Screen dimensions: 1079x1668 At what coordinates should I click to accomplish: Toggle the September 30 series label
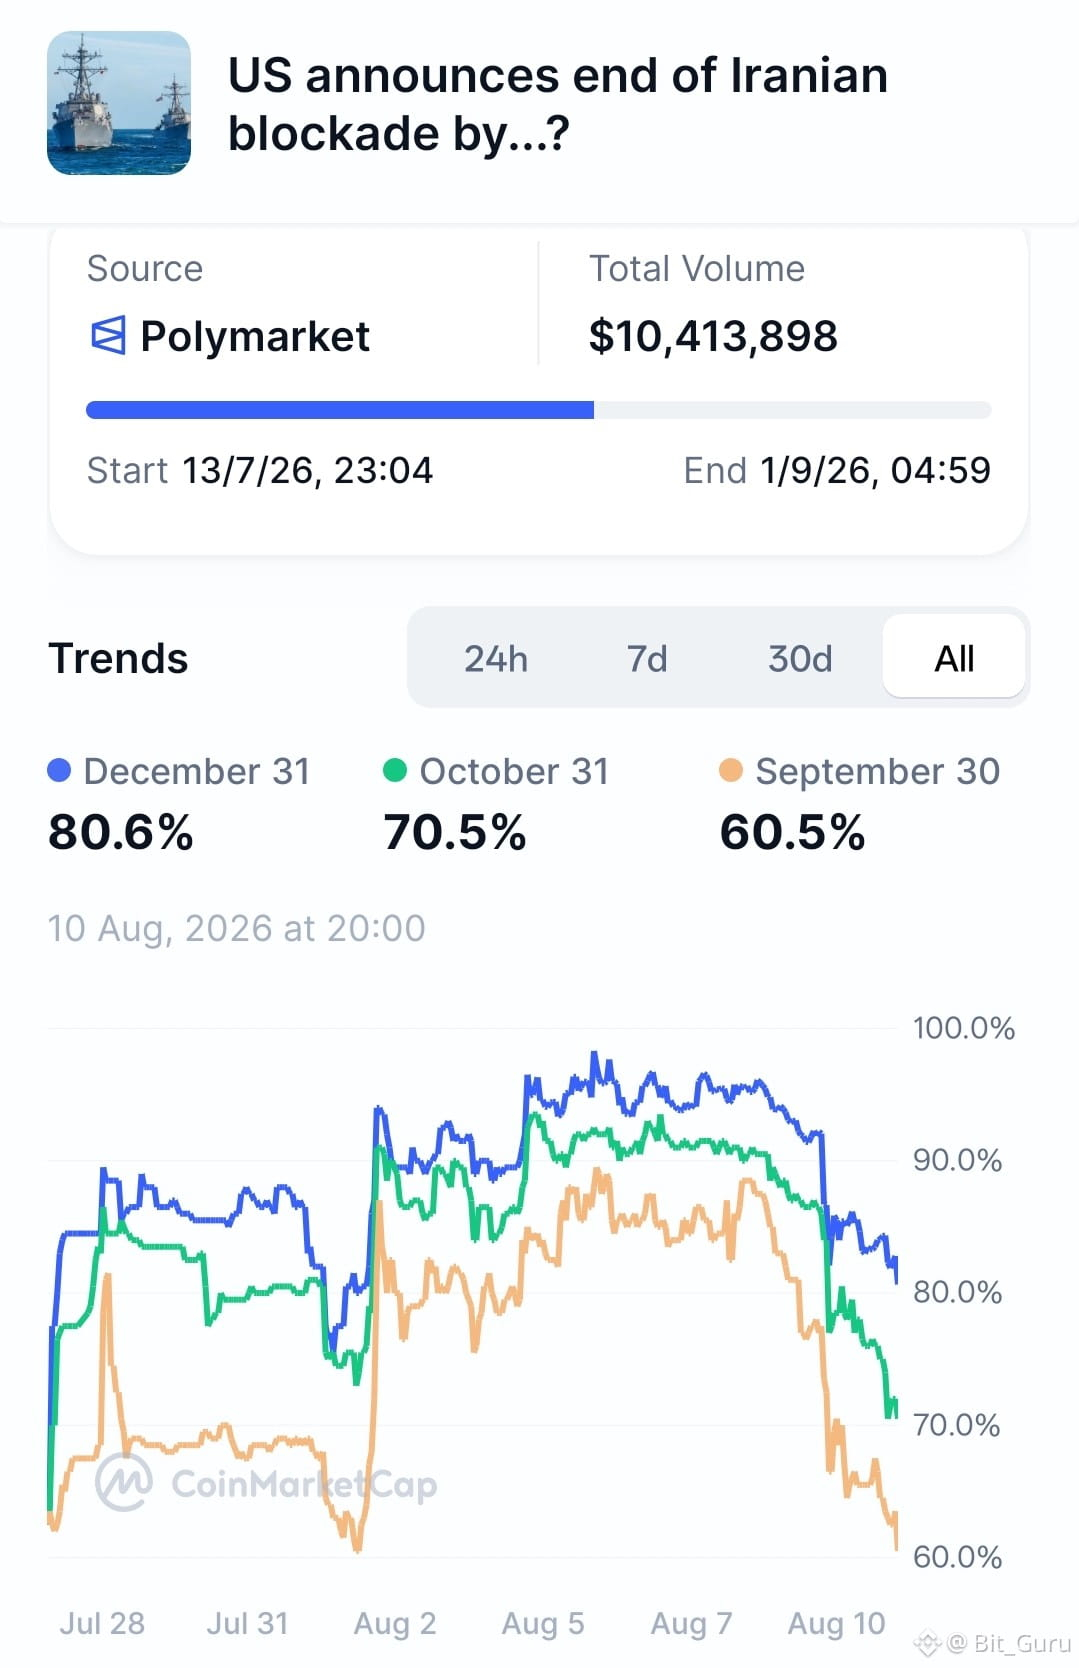pos(878,771)
